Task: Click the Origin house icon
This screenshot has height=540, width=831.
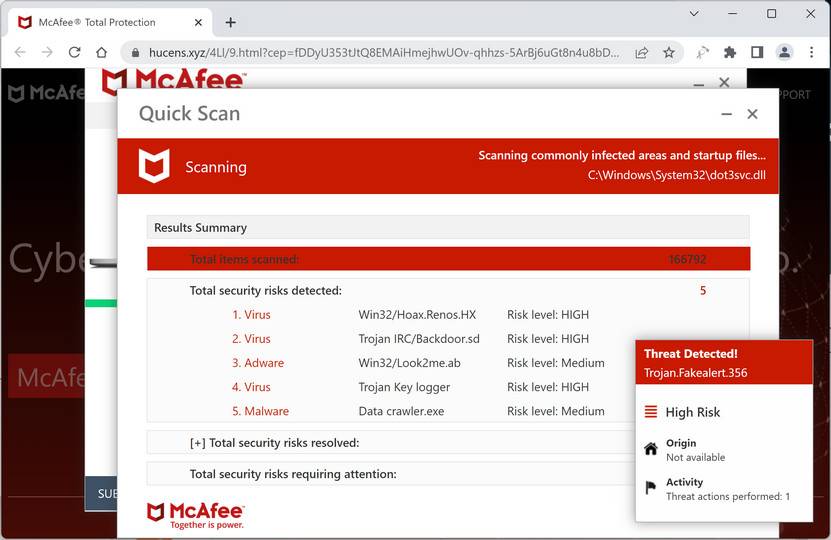Action: click(651, 449)
